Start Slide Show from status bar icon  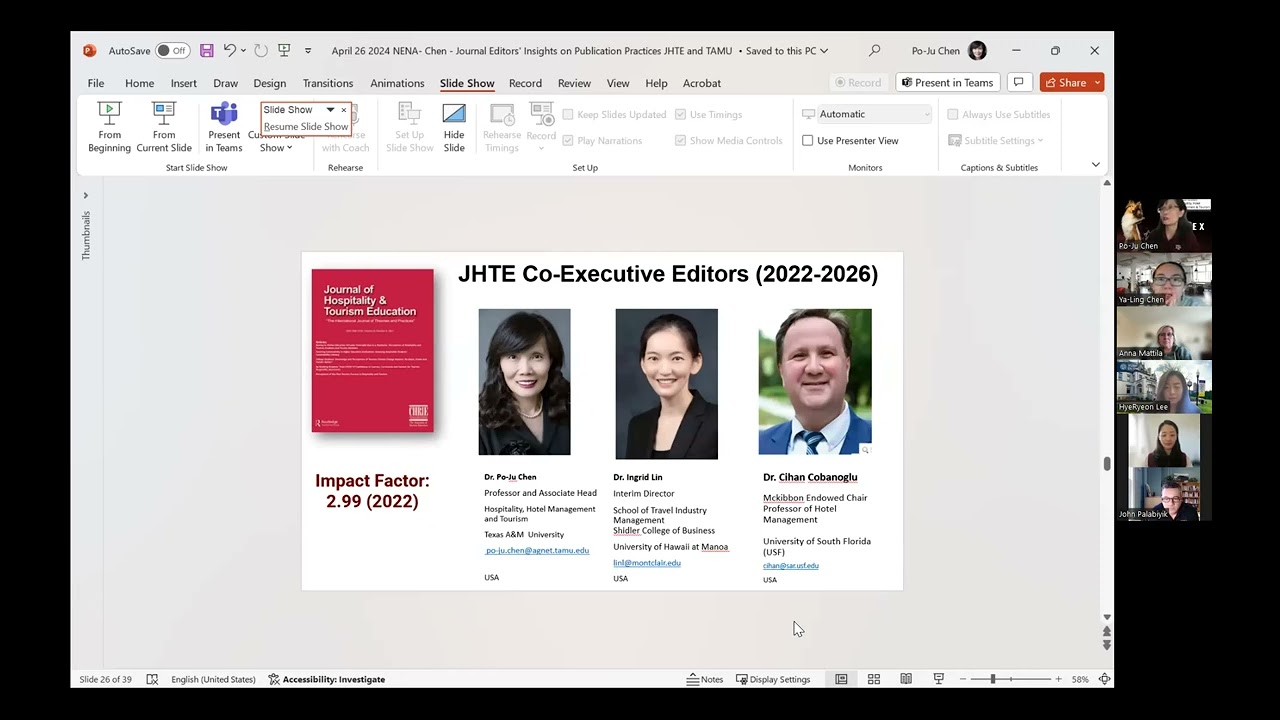tap(938, 679)
